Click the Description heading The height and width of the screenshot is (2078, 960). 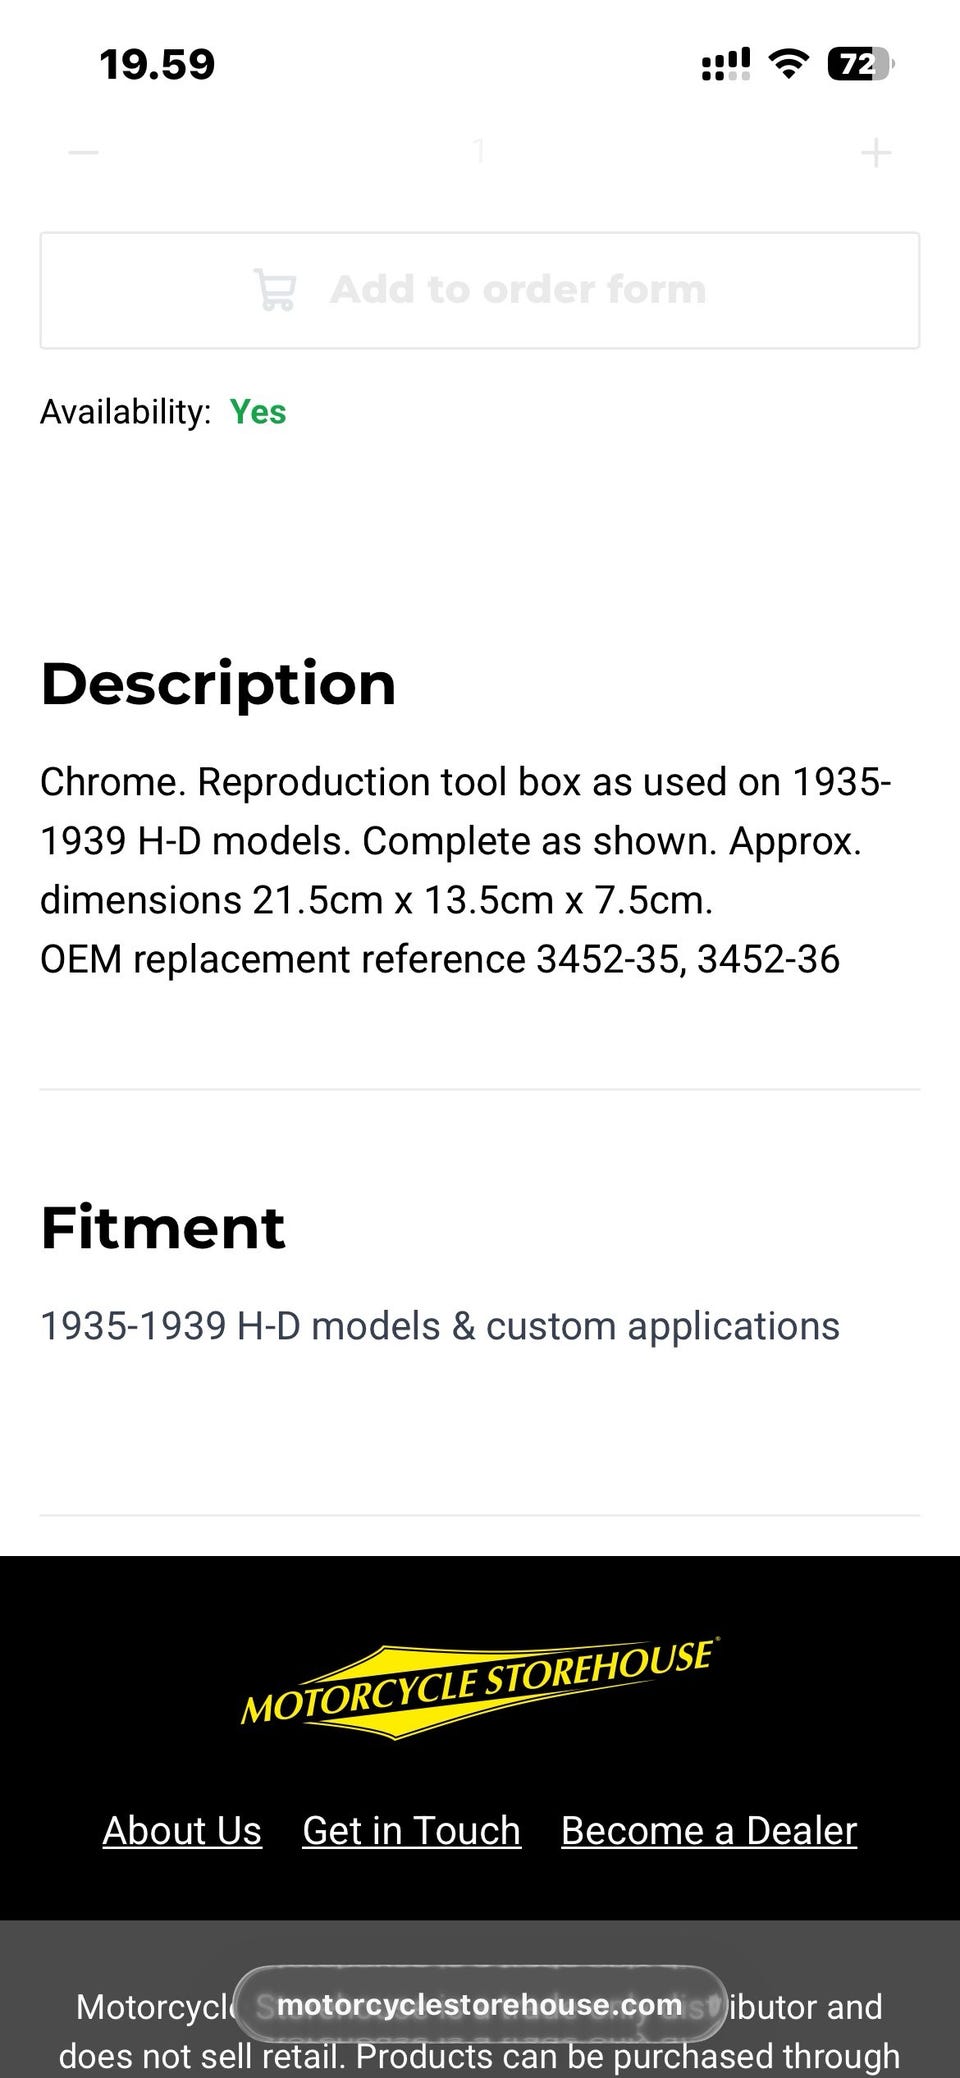[x=218, y=684]
